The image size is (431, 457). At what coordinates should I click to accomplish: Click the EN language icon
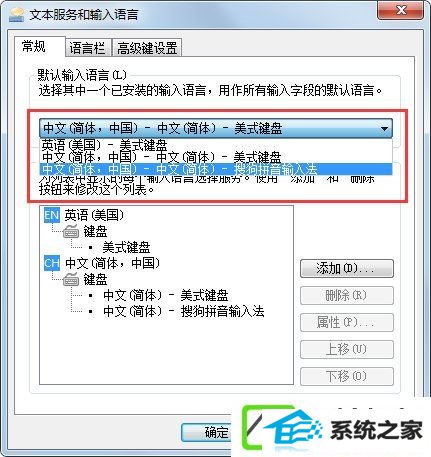52,215
